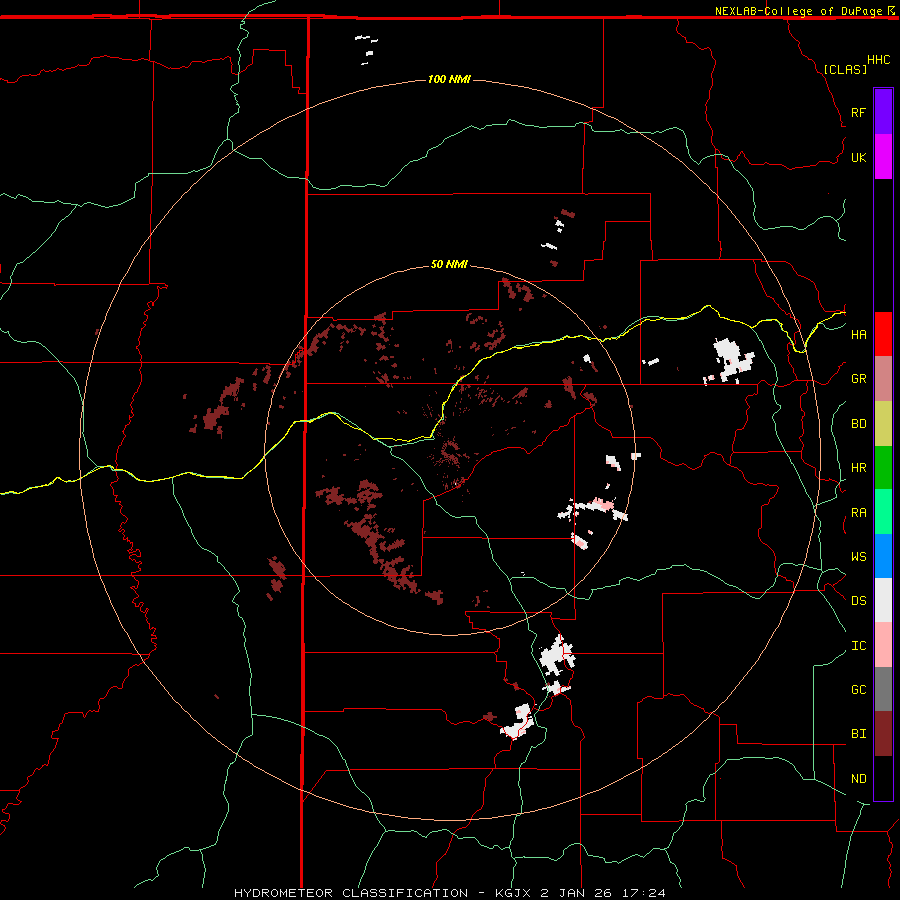This screenshot has height=900, width=900.
Task: Click the GC gray legend swatch
Action: 883,689
